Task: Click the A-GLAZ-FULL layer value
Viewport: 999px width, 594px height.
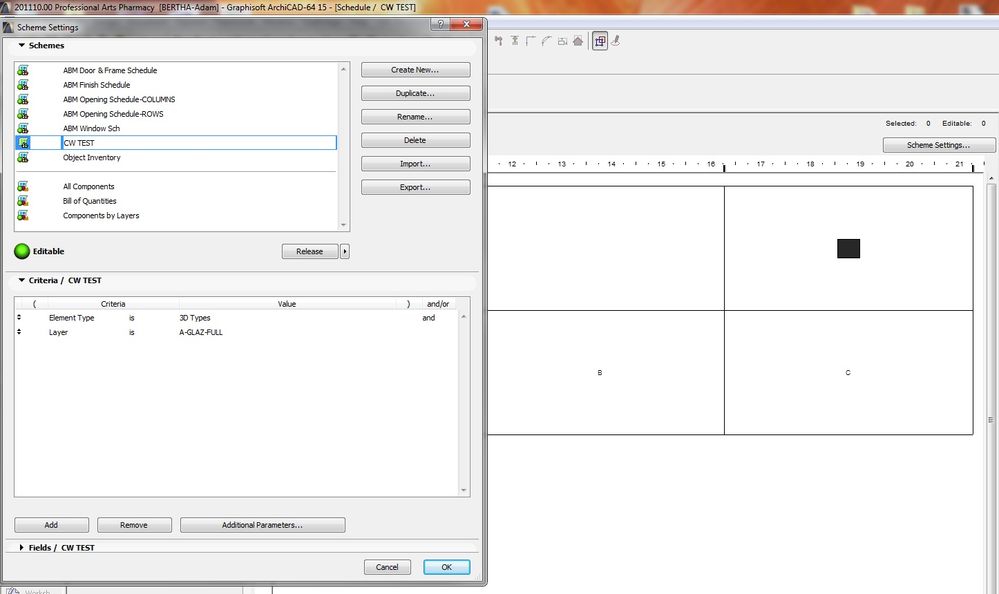Action: coord(201,332)
